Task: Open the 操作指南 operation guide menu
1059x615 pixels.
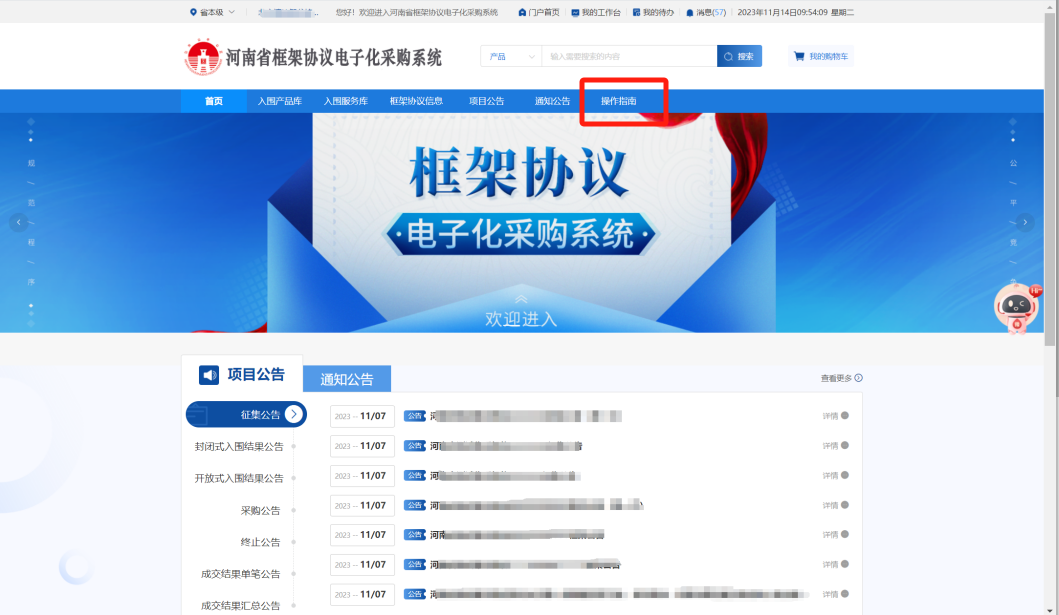Action: [x=619, y=101]
